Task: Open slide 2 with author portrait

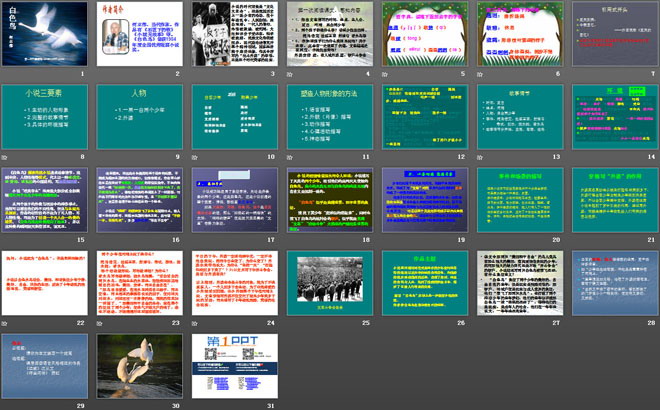Action: tap(141, 34)
